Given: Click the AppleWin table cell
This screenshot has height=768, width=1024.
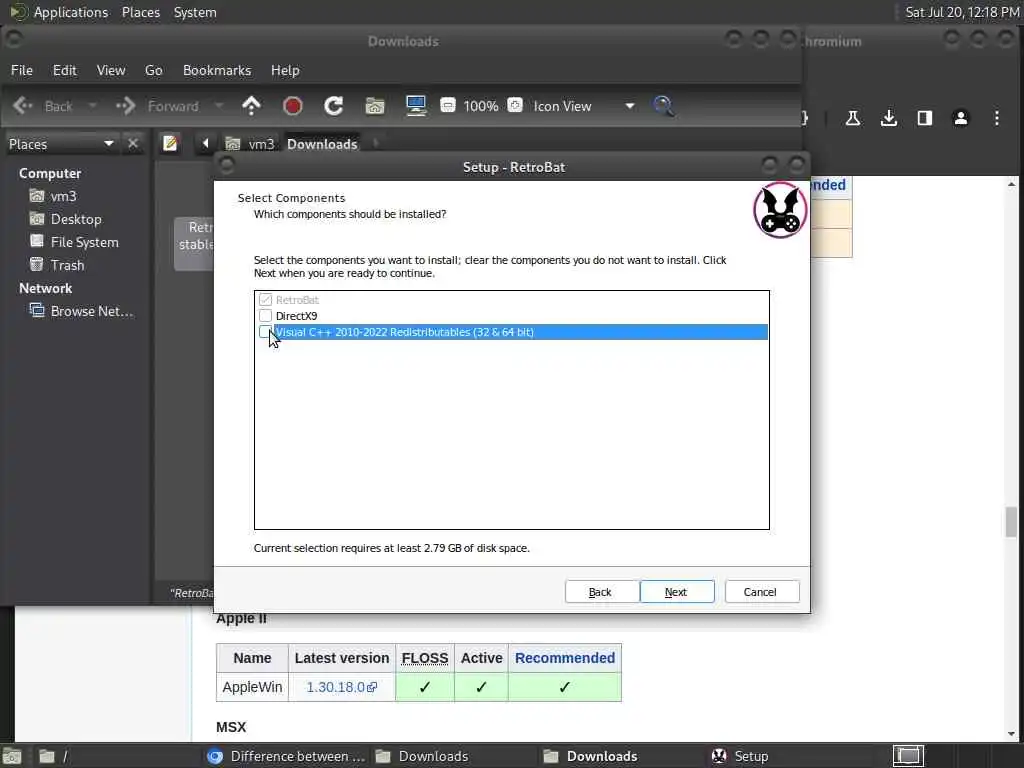Looking at the screenshot, I should click(252, 687).
